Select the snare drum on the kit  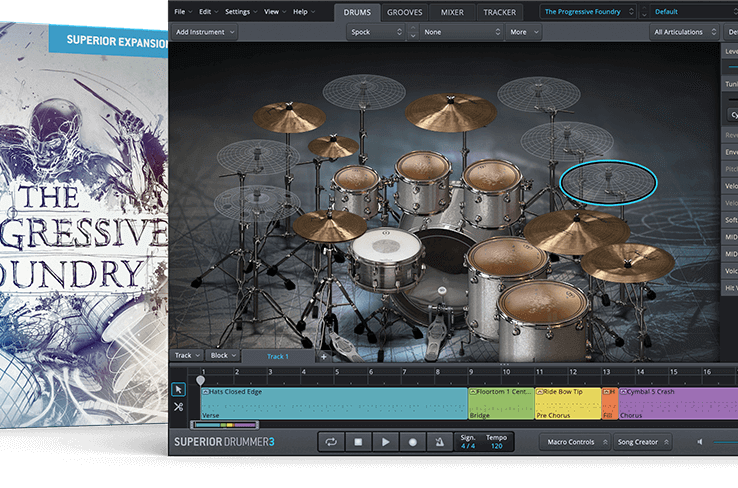387,261
